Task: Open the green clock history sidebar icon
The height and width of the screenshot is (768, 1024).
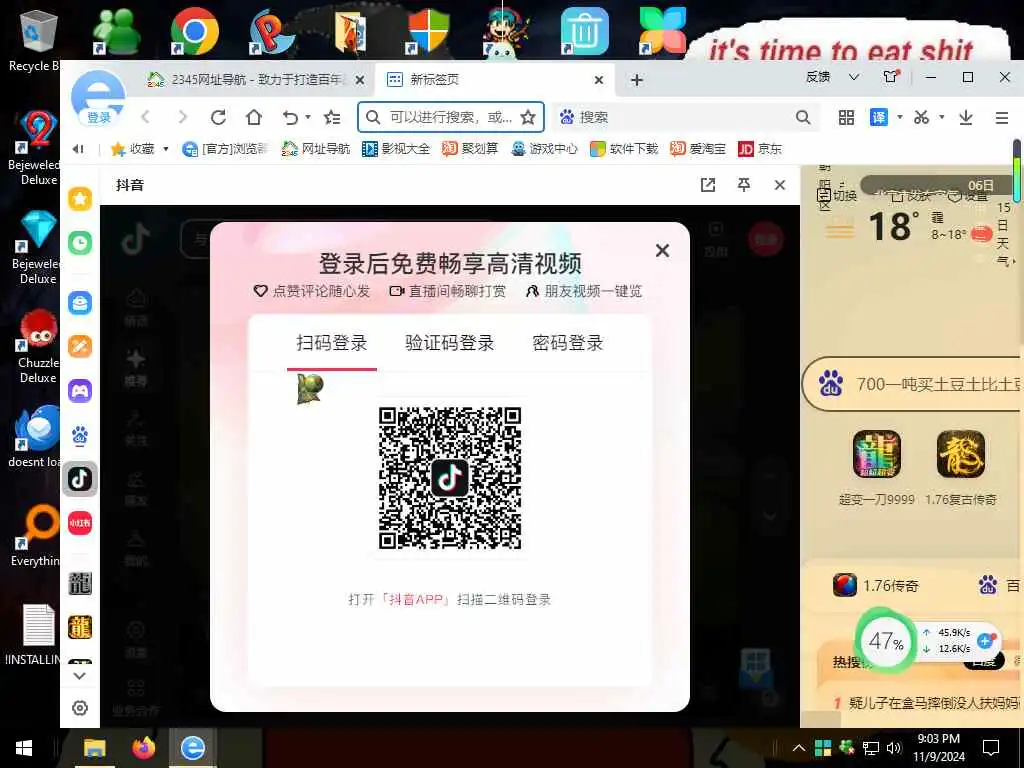Action: tap(80, 243)
